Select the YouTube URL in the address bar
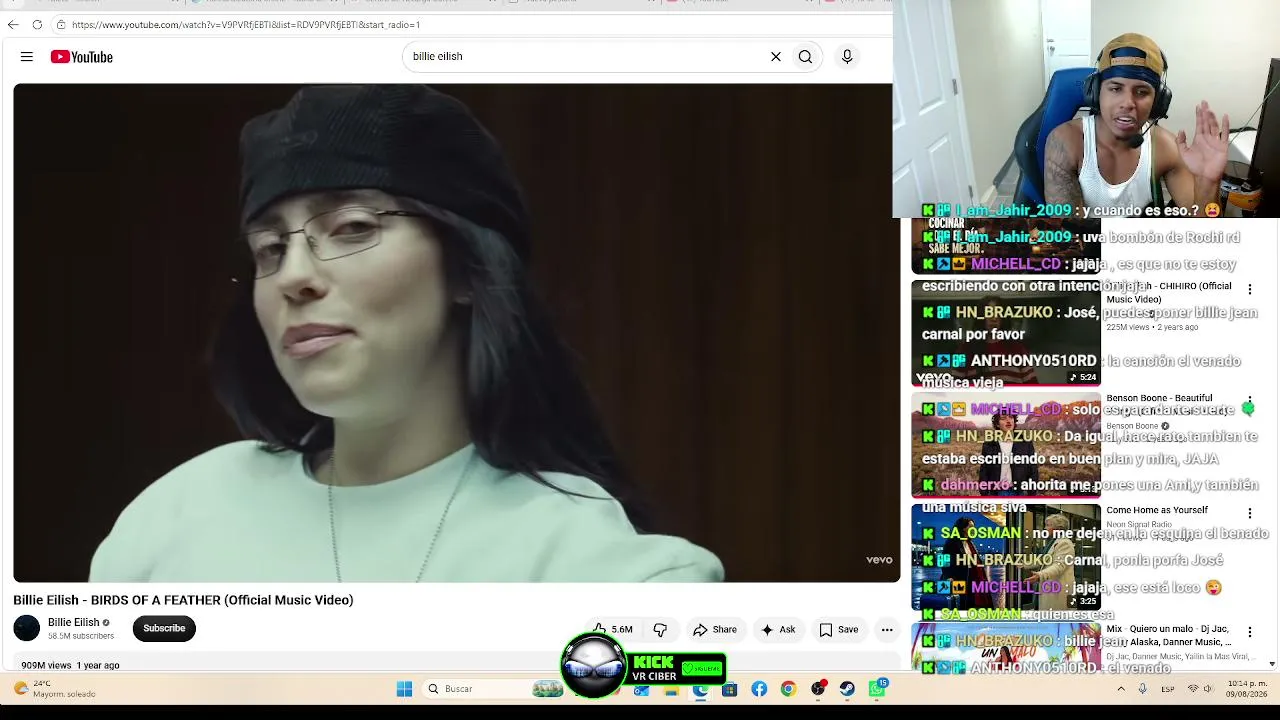Image resolution: width=1280 pixels, height=720 pixels. (x=246, y=24)
